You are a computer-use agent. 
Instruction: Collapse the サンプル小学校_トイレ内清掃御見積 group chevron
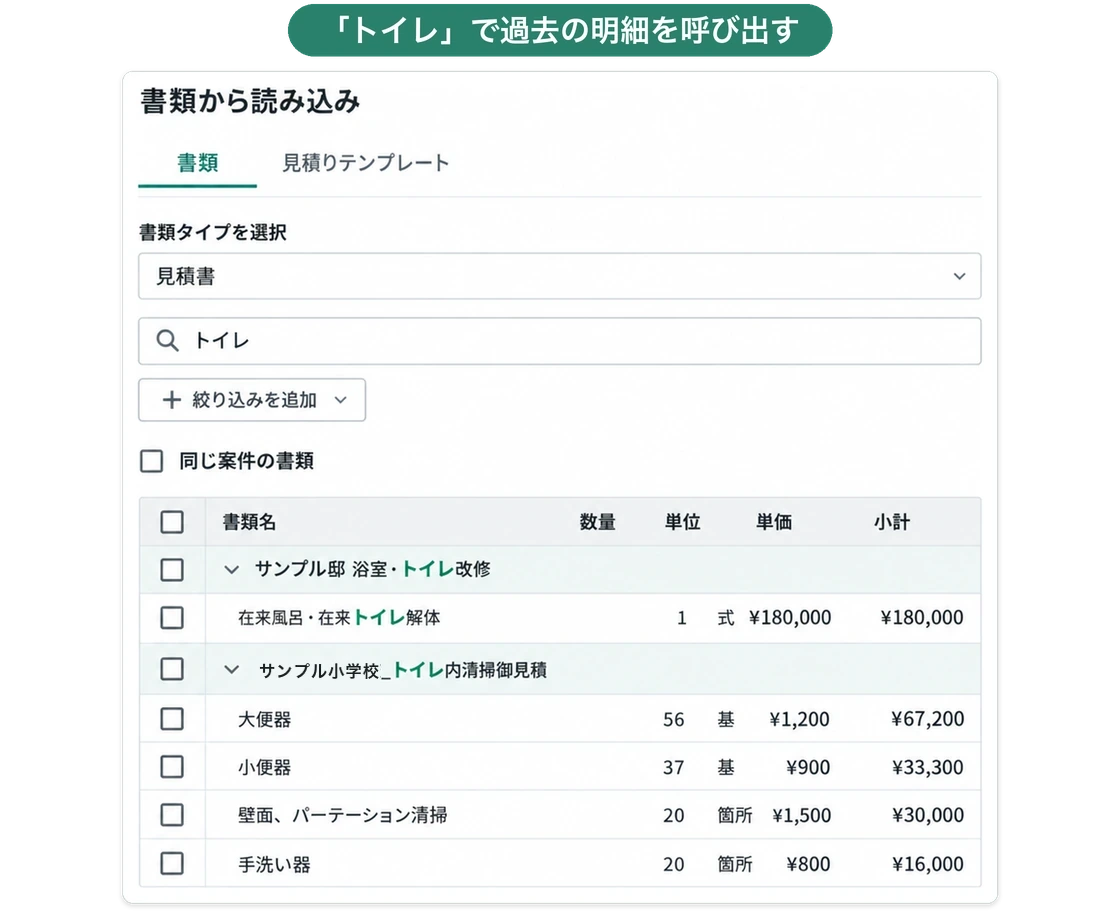[x=231, y=670]
